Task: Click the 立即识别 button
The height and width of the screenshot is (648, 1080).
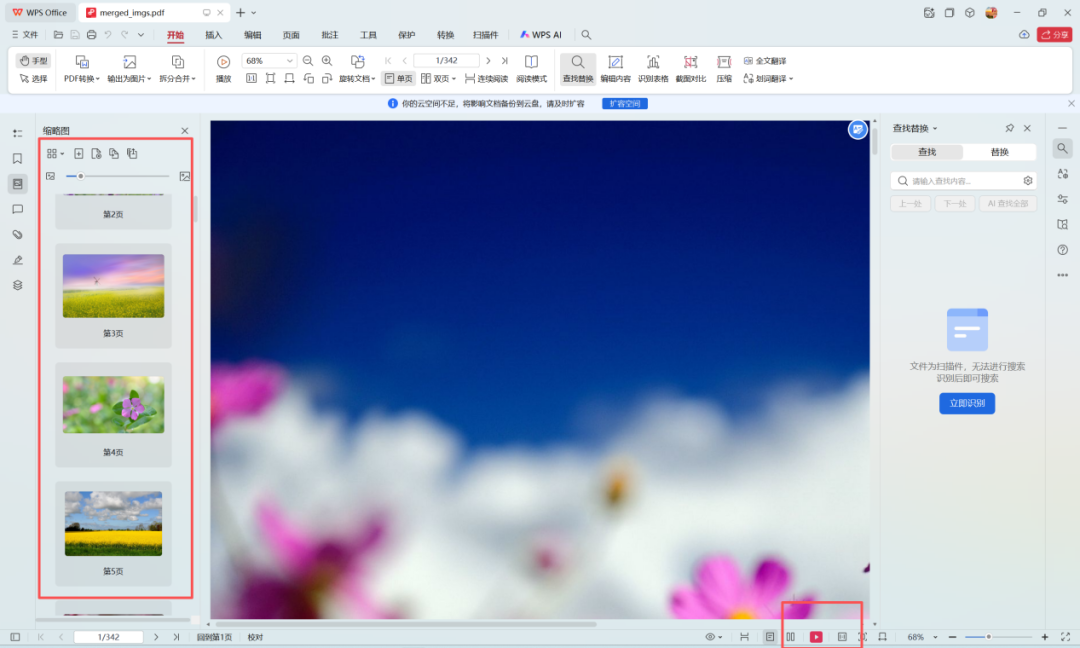Action: (x=967, y=403)
